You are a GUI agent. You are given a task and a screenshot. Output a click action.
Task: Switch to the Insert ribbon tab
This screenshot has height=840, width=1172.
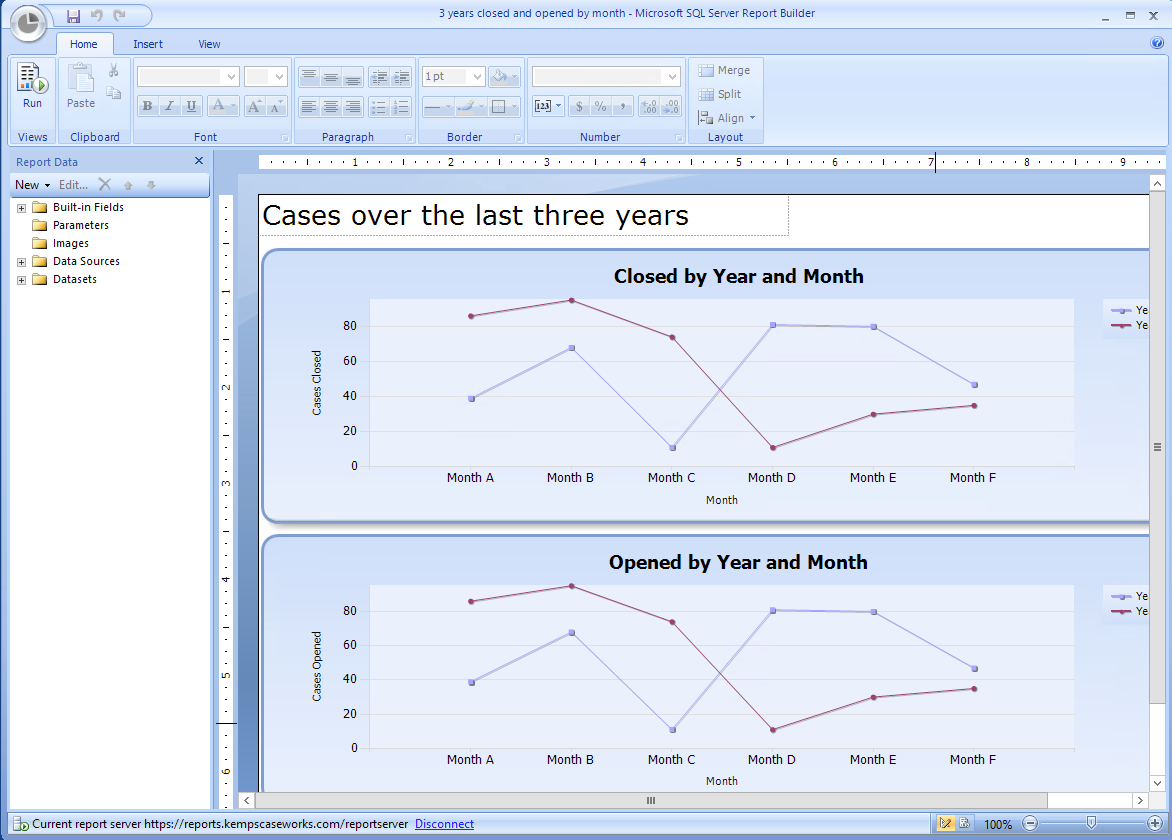148,44
